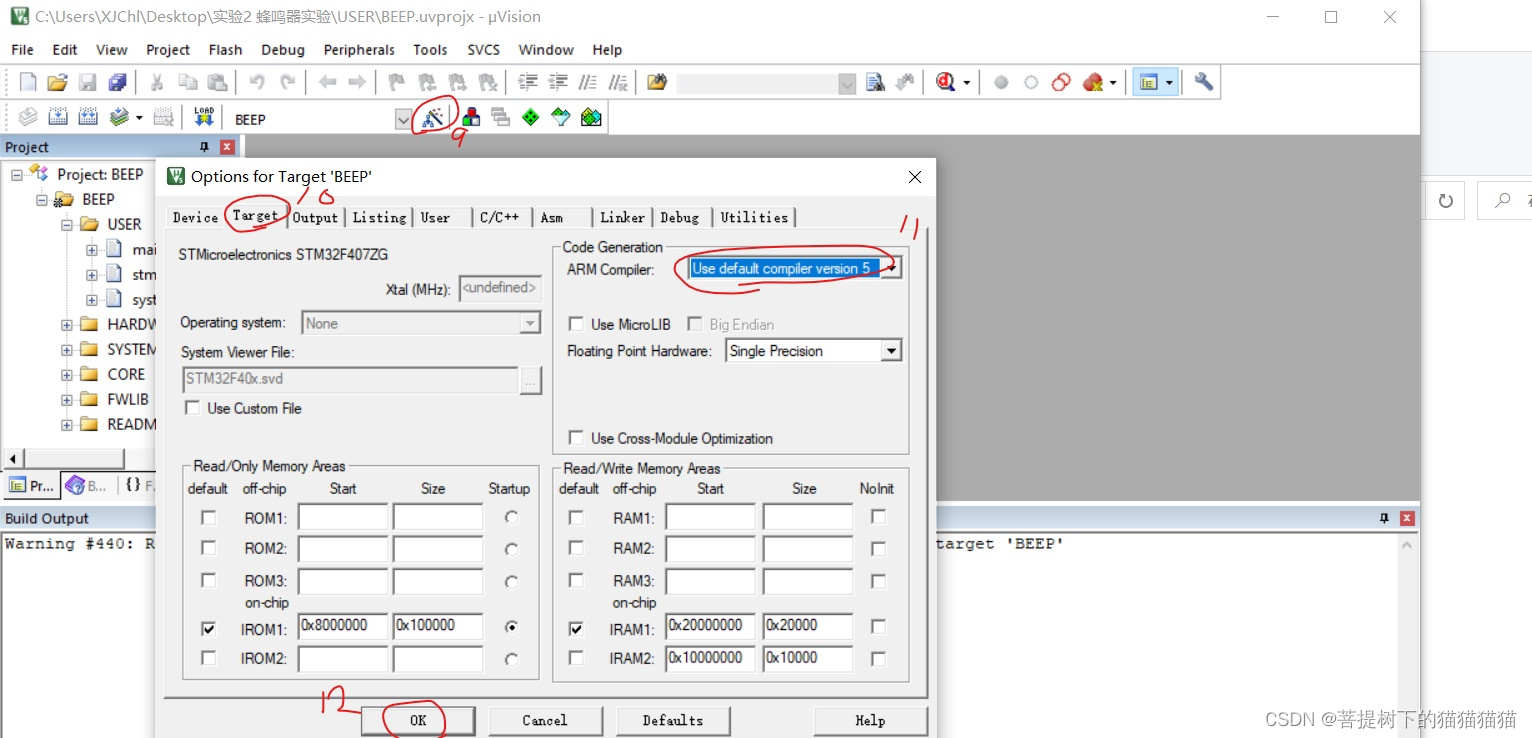Open the ARM Compiler version dropdown
The width and height of the screenshot is (1532, 738).
[891, 268]
